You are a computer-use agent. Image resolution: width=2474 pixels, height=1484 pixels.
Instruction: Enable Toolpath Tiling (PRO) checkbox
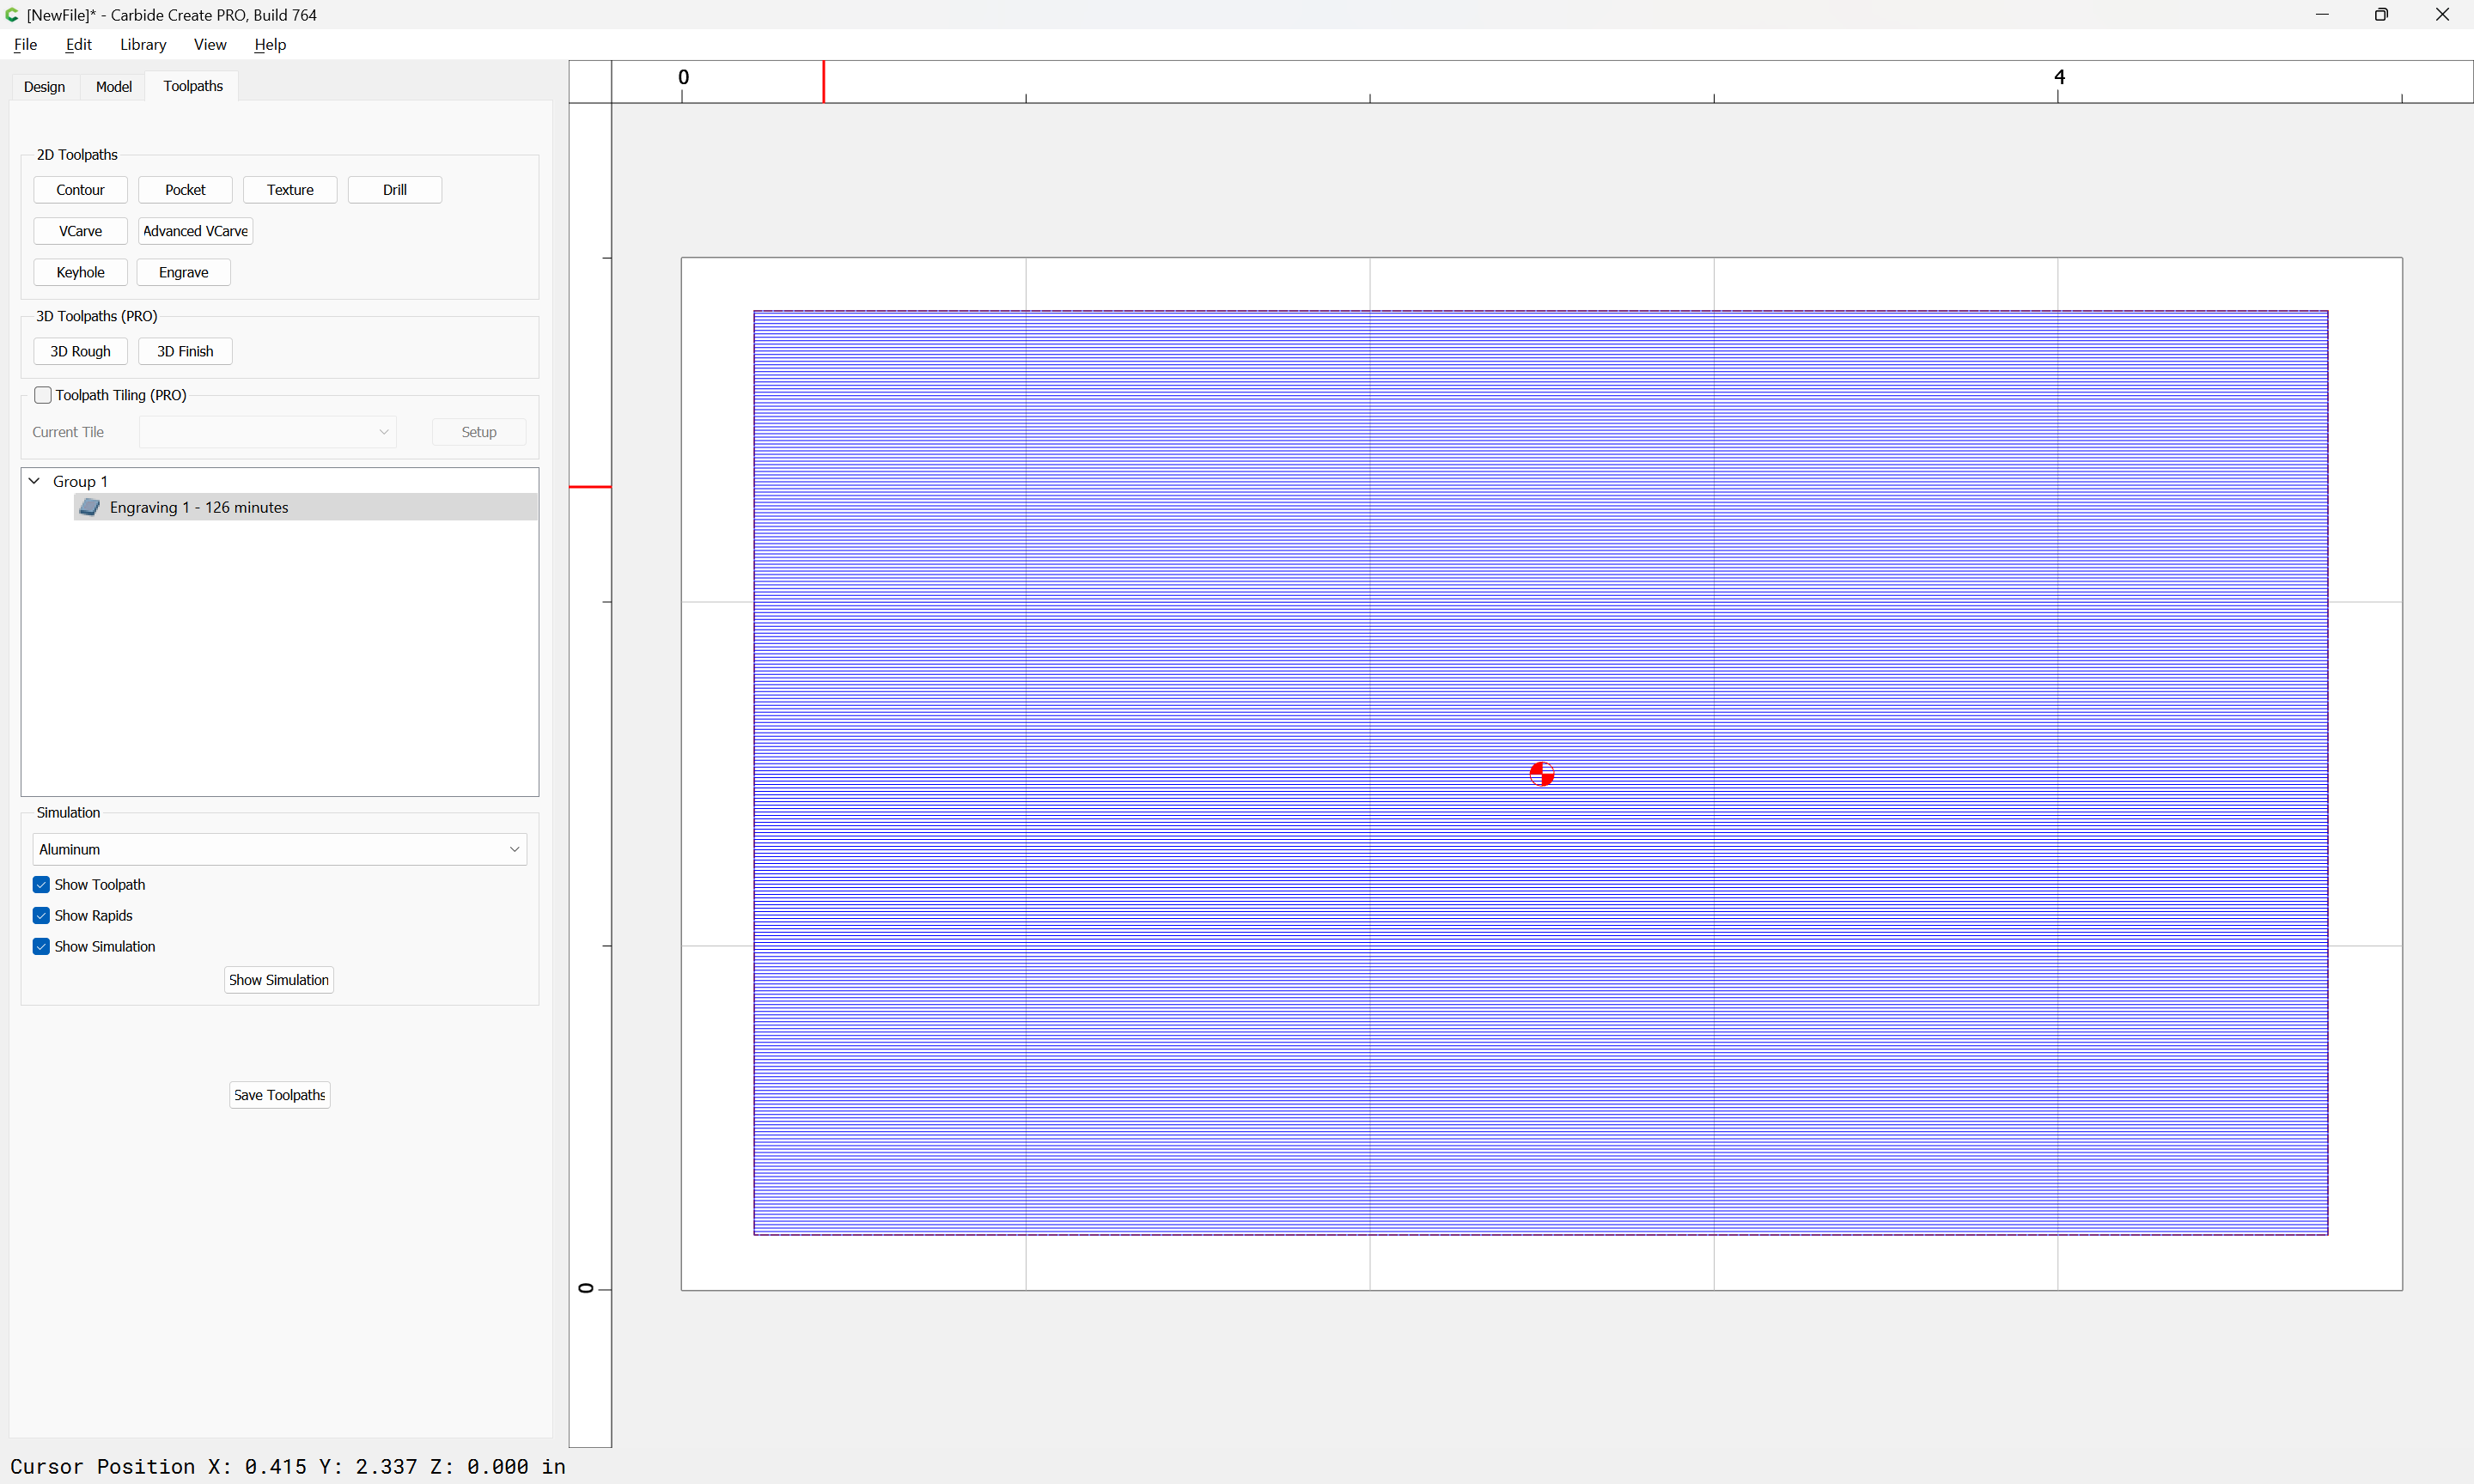coord(43,395)
